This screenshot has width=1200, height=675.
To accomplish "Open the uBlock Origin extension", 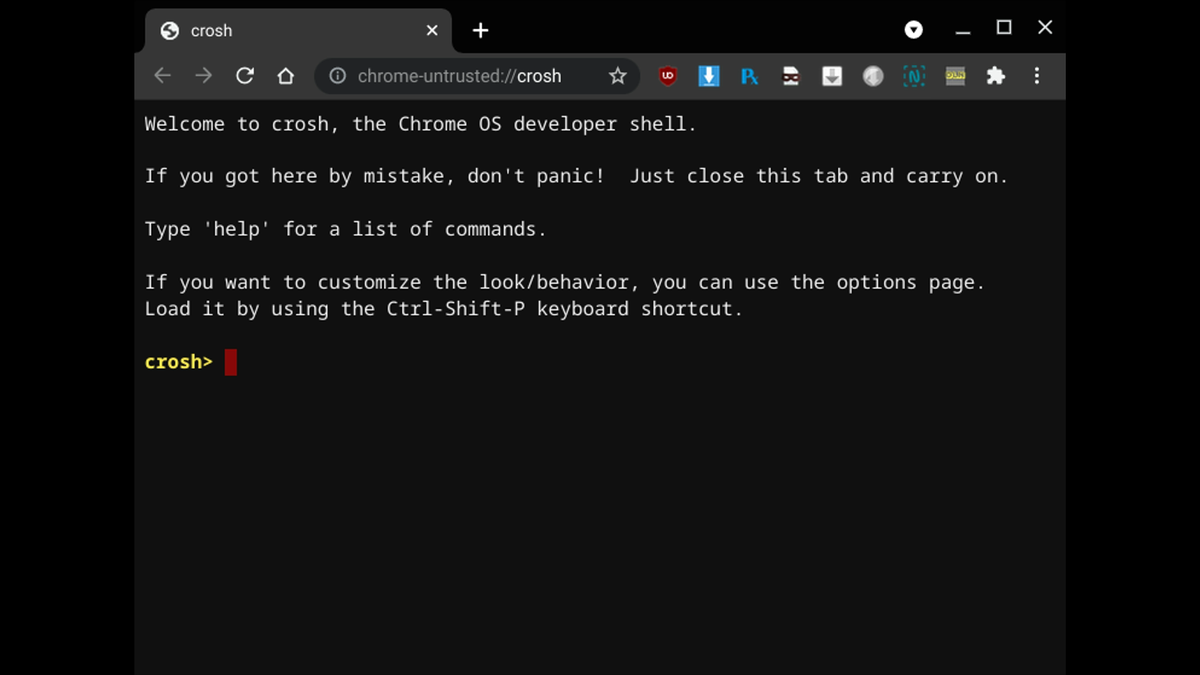I will tap(668, 76).
